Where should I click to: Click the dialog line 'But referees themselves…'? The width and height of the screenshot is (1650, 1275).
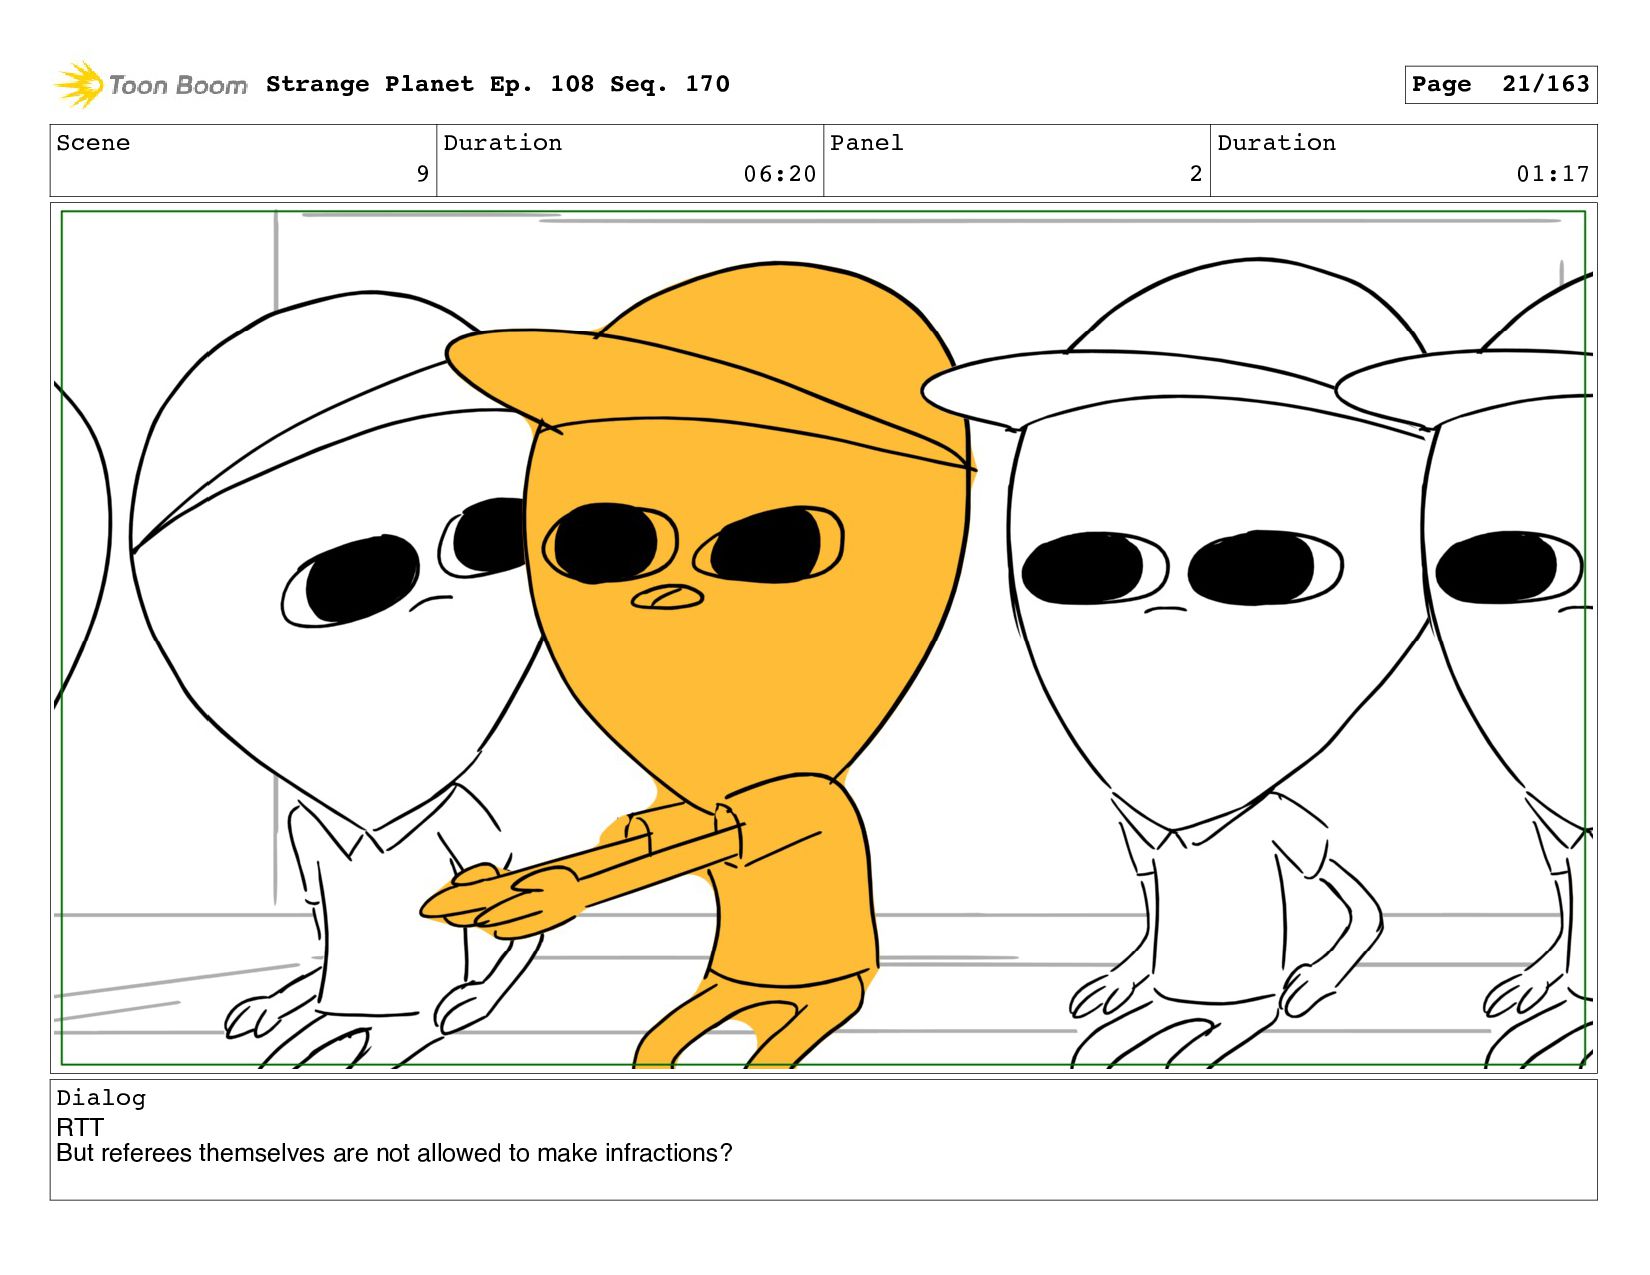point(394,1153)
